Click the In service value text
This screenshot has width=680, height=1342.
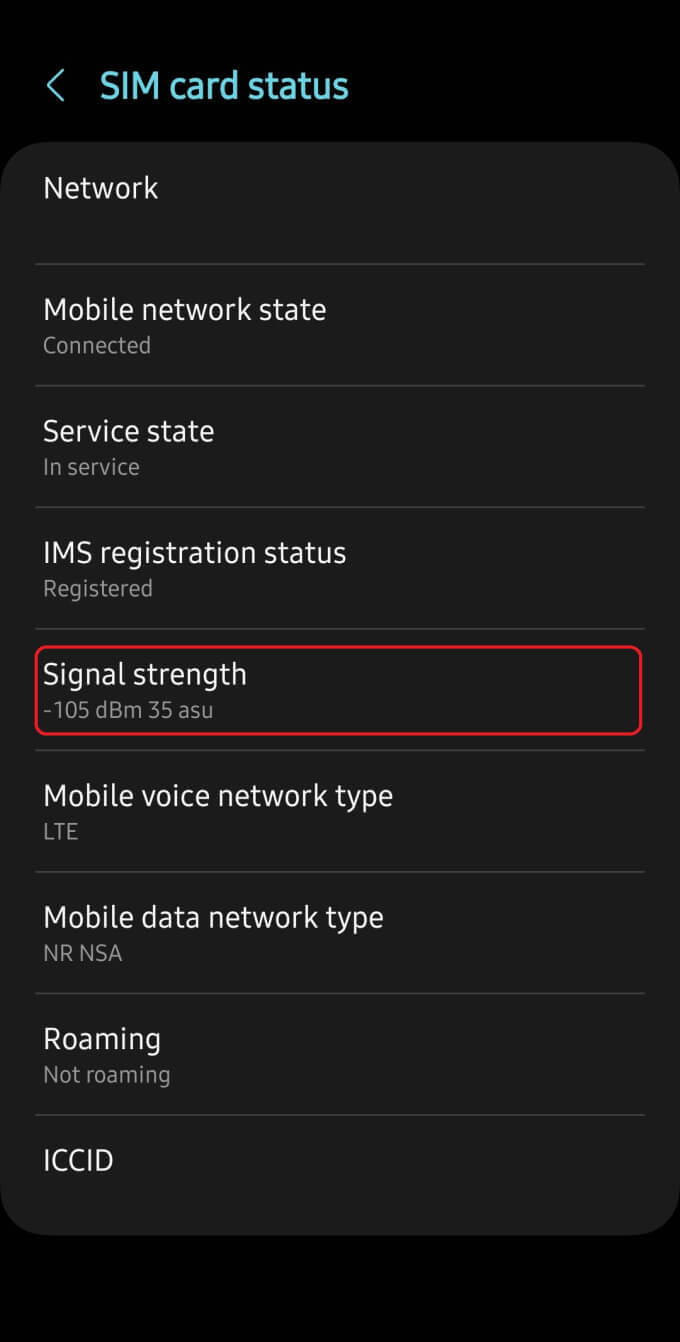tap(91, 467)
